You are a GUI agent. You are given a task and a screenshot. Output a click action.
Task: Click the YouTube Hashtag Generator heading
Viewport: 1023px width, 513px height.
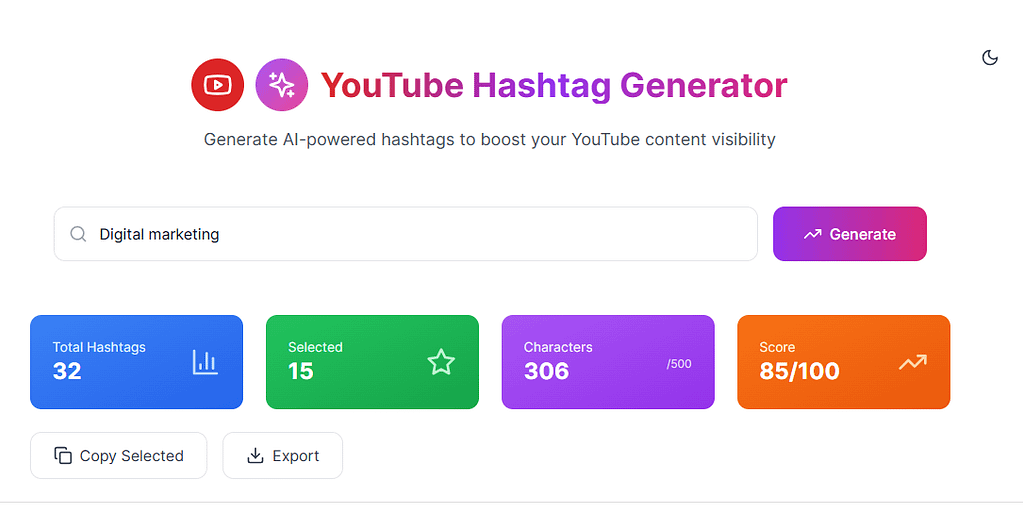pyautogui.click(x=554, y=86)
